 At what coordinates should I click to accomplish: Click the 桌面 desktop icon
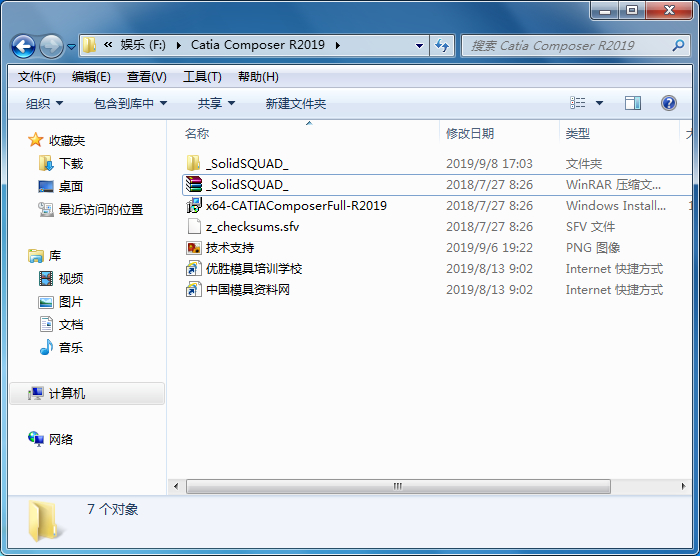(46, 186)
